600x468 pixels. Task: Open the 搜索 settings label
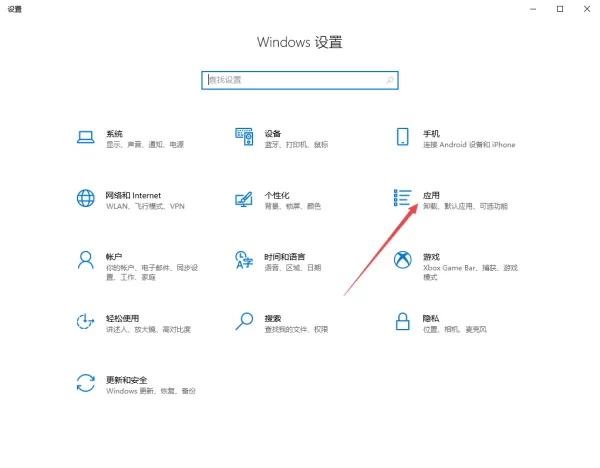[273, 318]
